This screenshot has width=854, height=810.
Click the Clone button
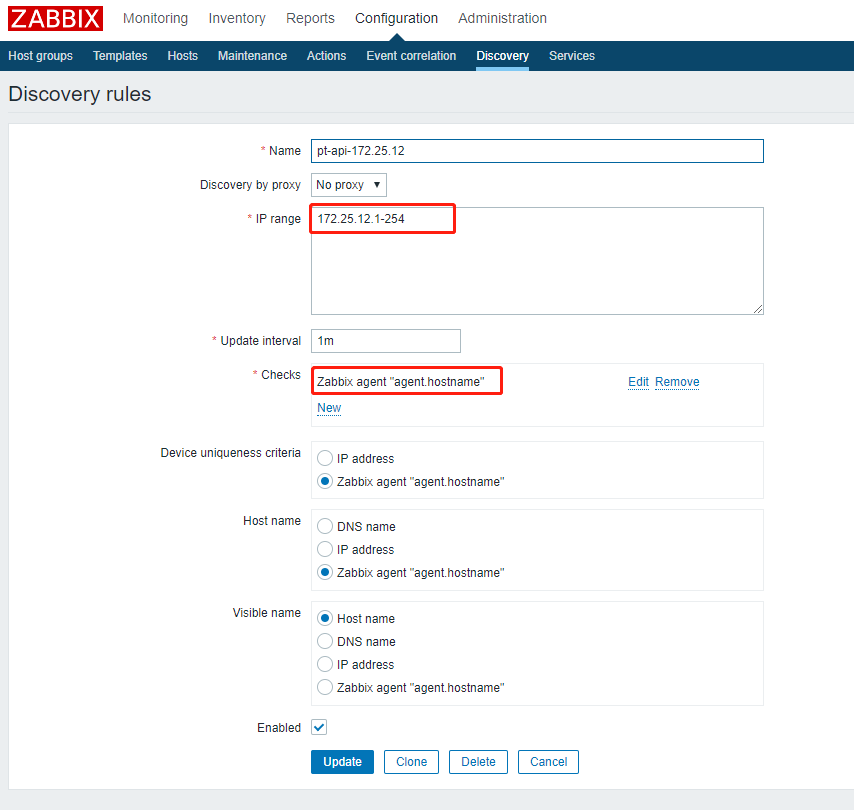[411, 762]
